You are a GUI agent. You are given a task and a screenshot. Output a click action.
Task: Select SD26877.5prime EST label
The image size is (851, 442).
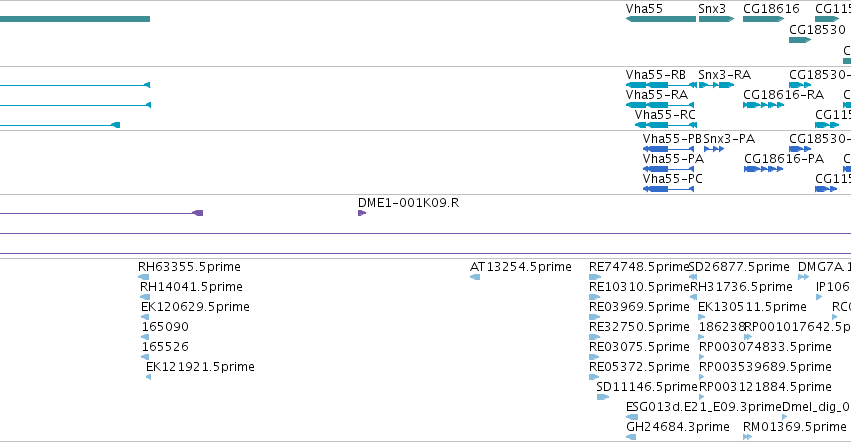pos(739,267)
